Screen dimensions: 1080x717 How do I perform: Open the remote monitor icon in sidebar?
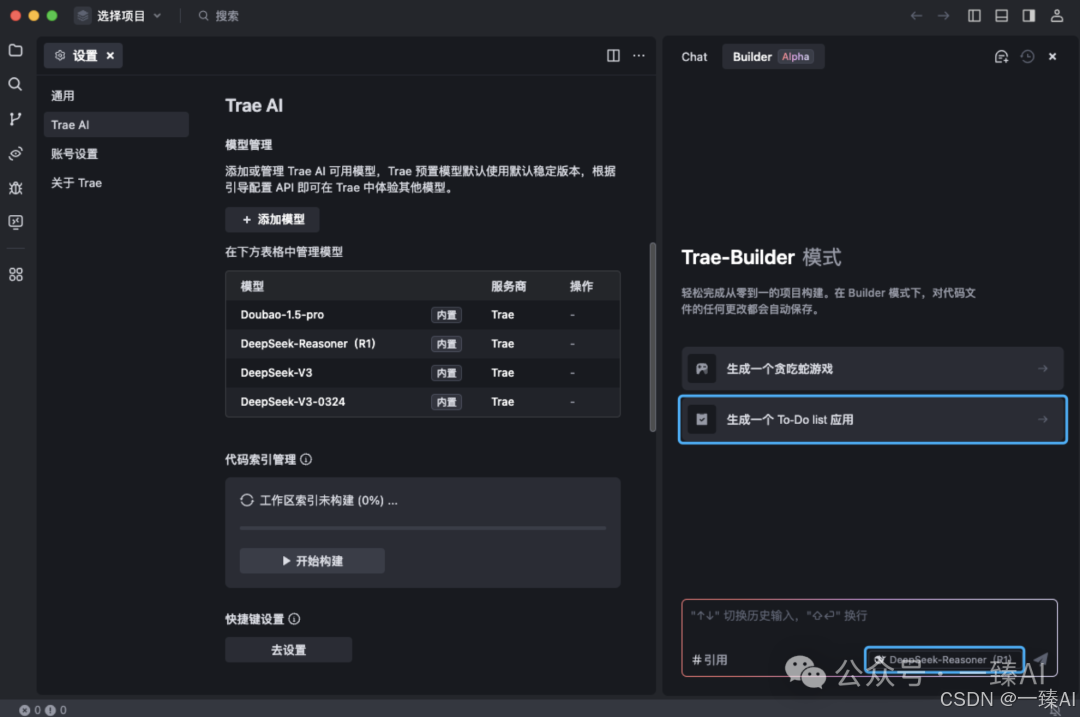point(15,222)
